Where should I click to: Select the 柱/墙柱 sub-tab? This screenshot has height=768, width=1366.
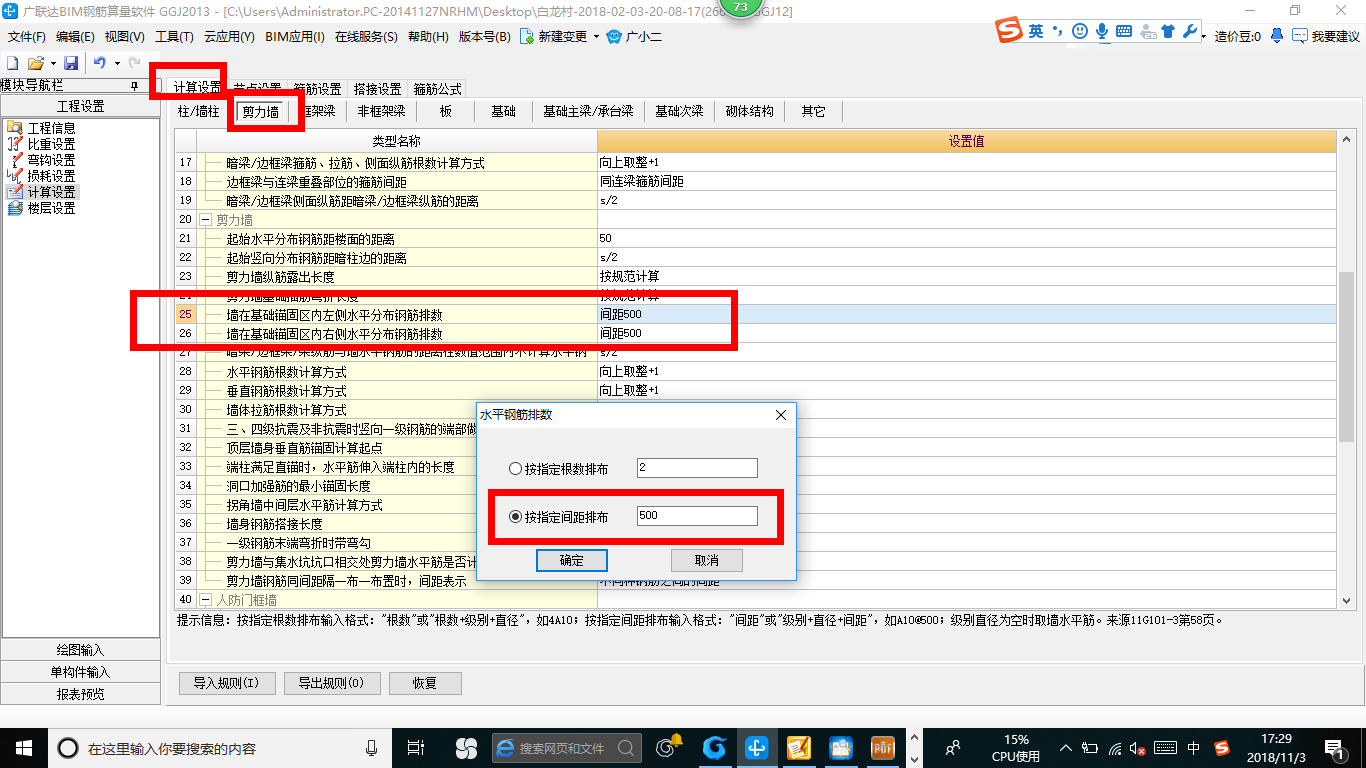pos(198,112)
